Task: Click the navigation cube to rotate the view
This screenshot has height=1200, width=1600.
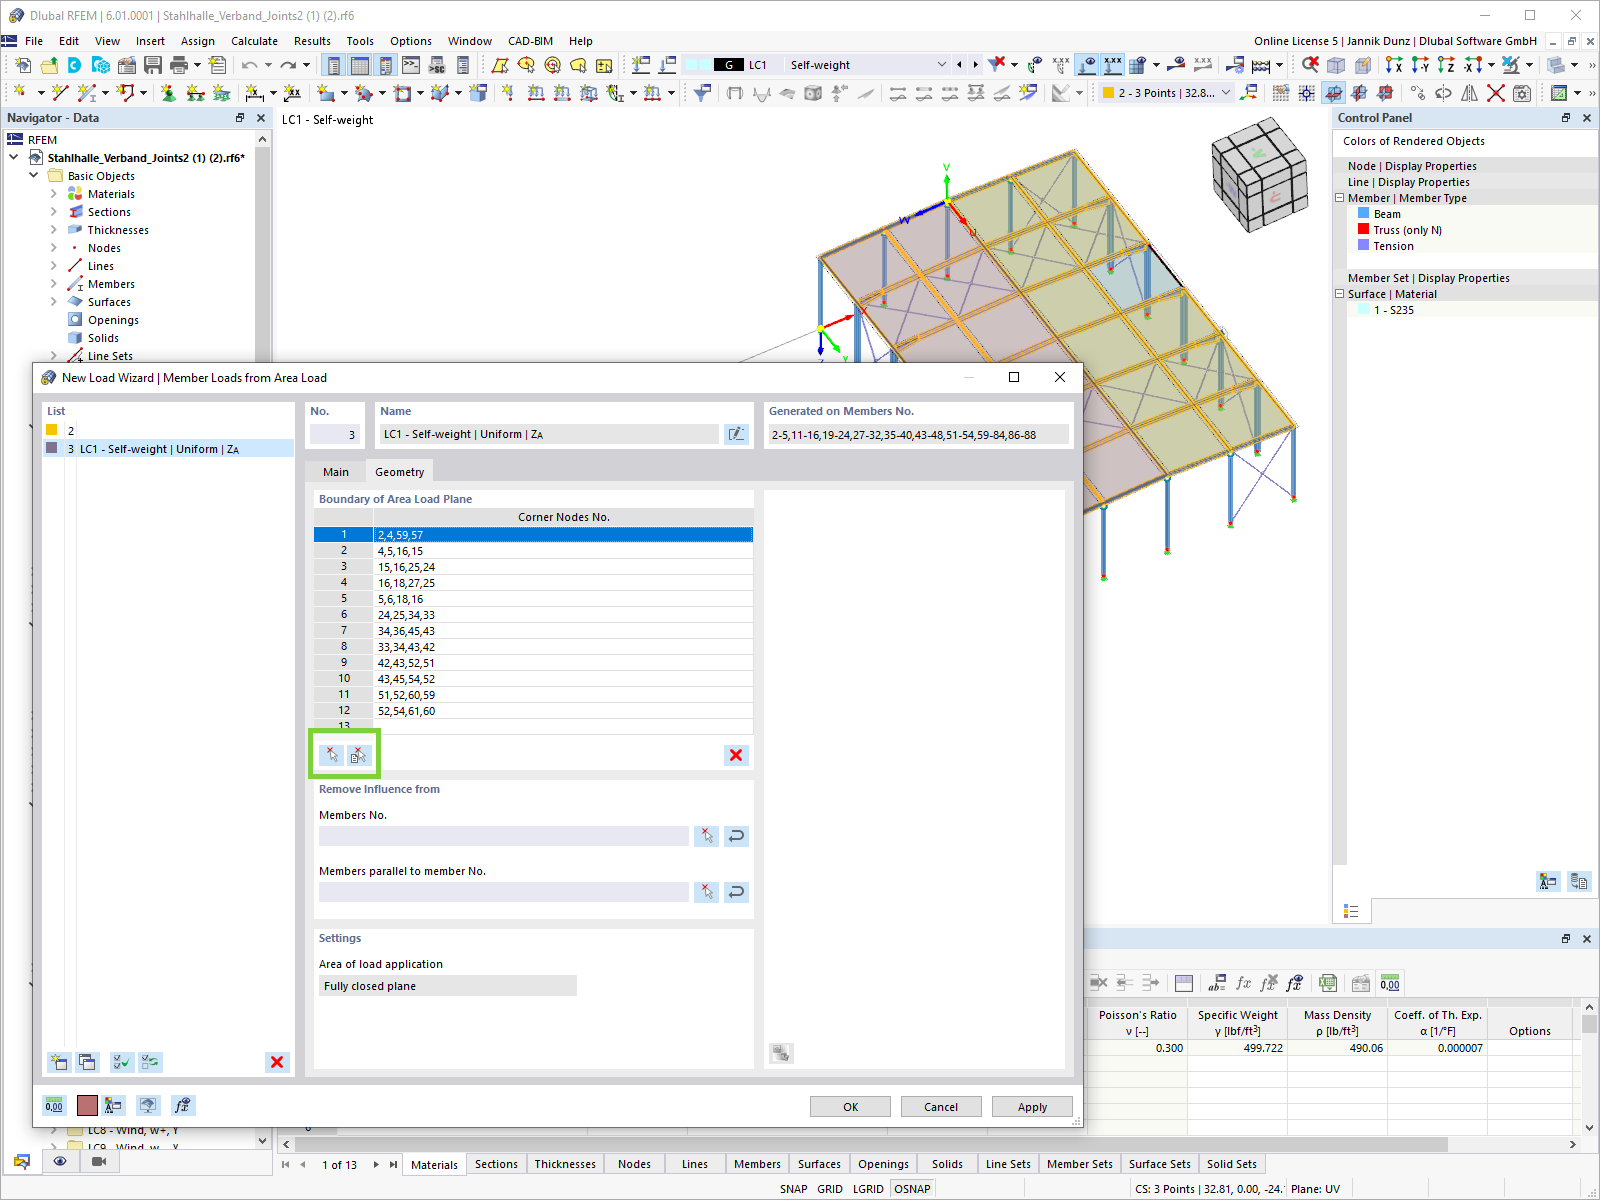Action: tap(1259, 172)
